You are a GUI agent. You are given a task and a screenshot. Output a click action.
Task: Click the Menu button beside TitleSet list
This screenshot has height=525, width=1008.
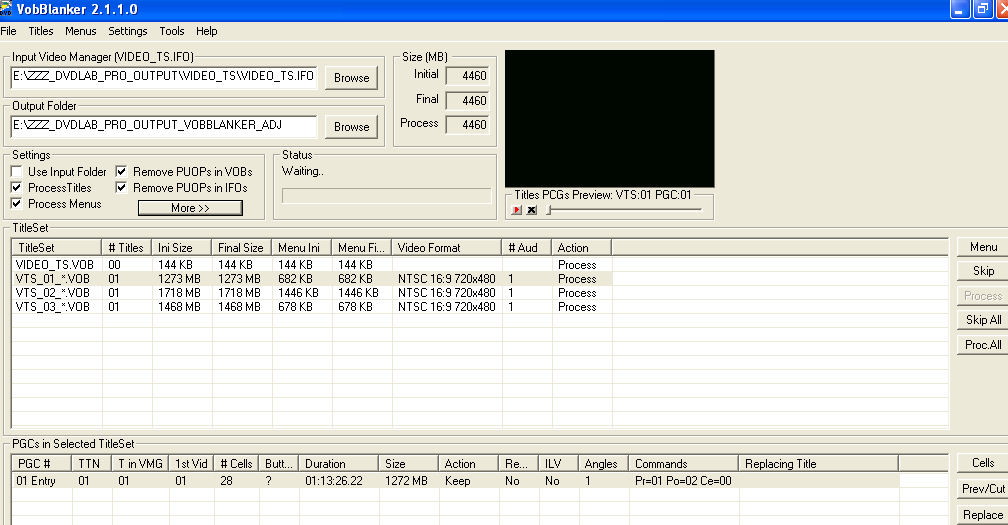[983, 247]
